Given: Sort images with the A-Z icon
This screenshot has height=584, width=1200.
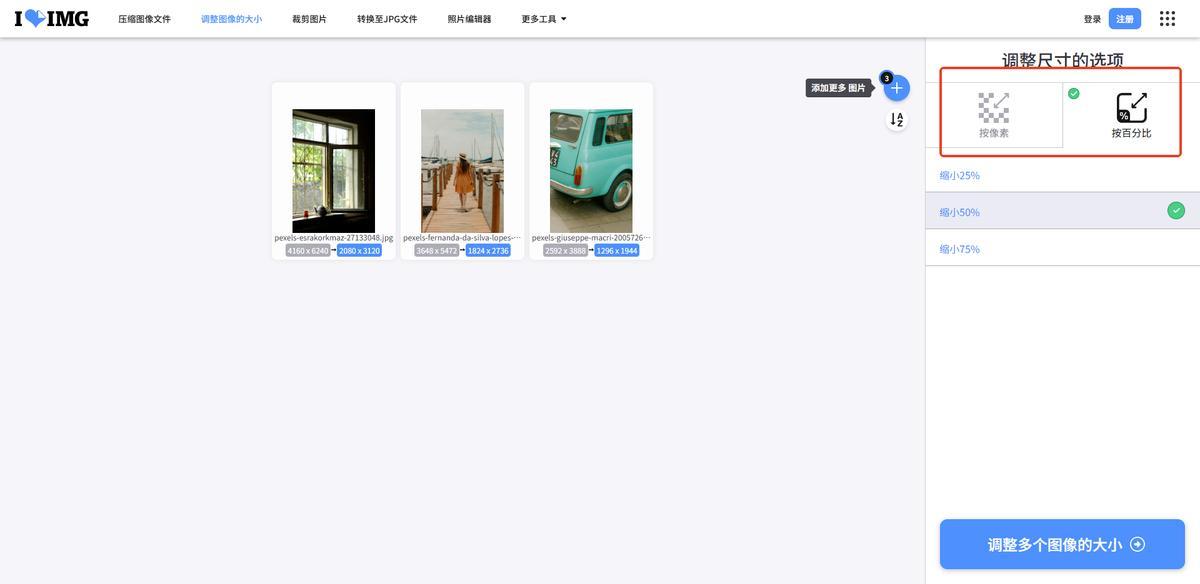Looking at the screenshot, I should point(897,120).
